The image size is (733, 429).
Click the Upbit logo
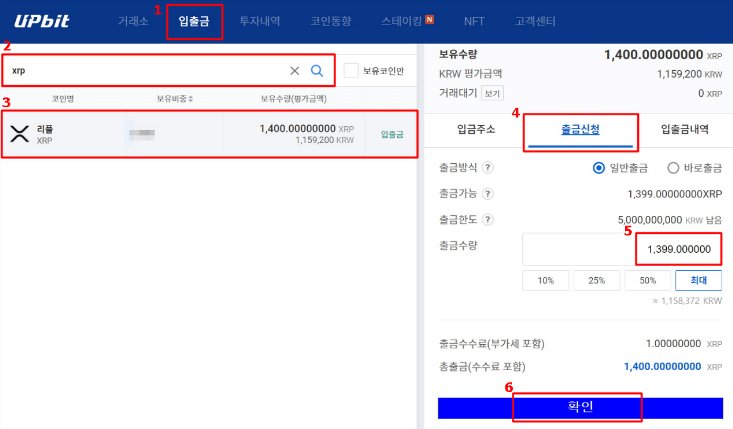42,21
